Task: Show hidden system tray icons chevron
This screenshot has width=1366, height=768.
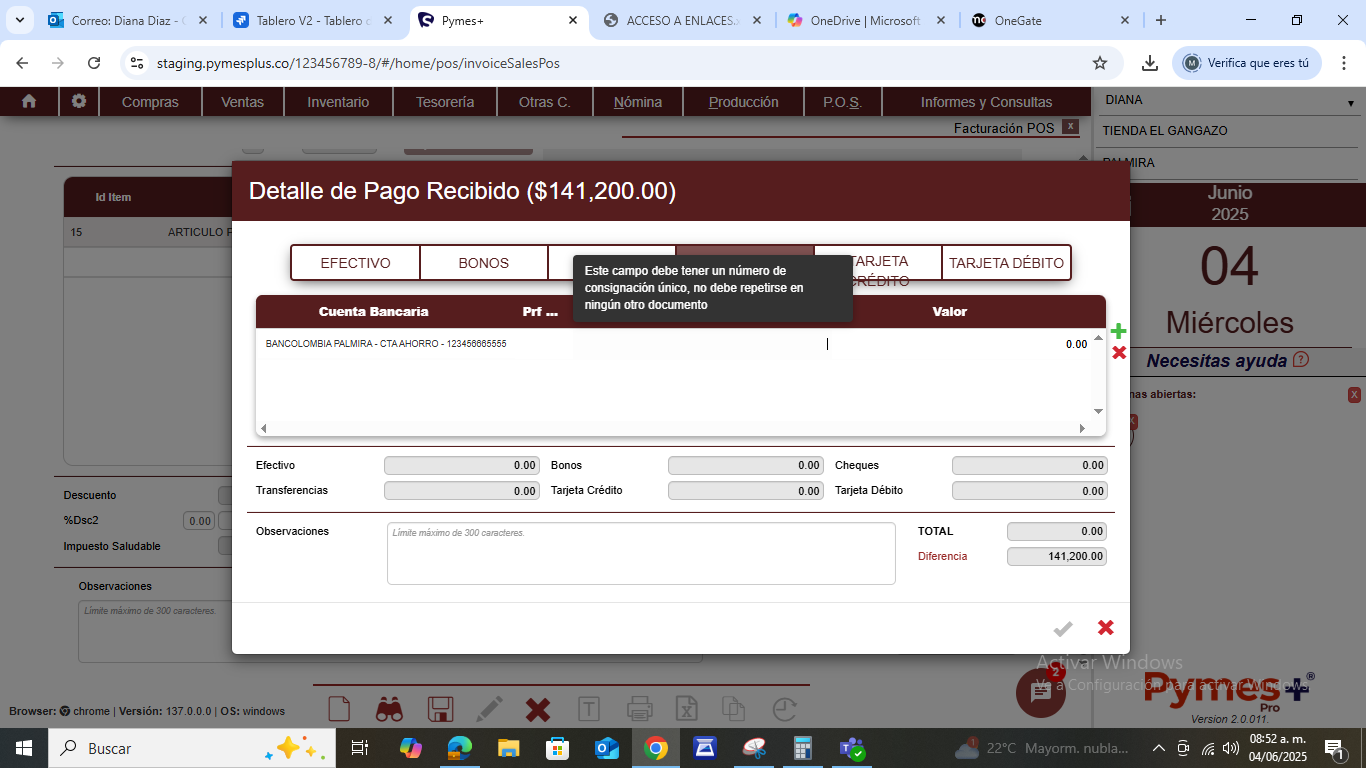Action: [x=1159, y=748]
